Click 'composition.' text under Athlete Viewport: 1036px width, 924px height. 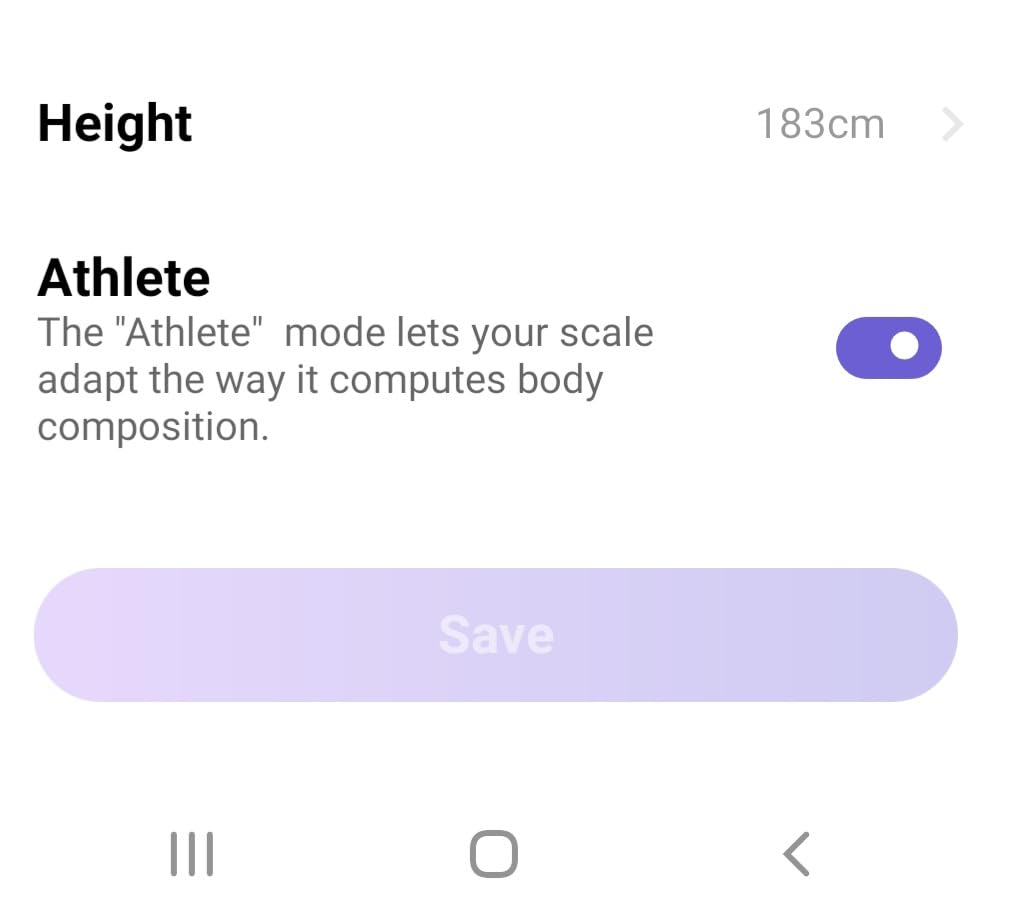pos(153,428)
